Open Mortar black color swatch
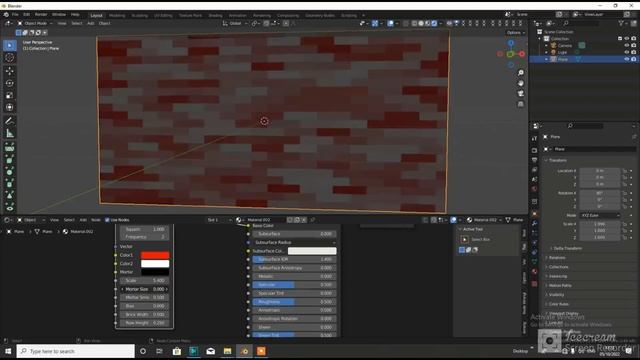 click(x=155, y=272)
